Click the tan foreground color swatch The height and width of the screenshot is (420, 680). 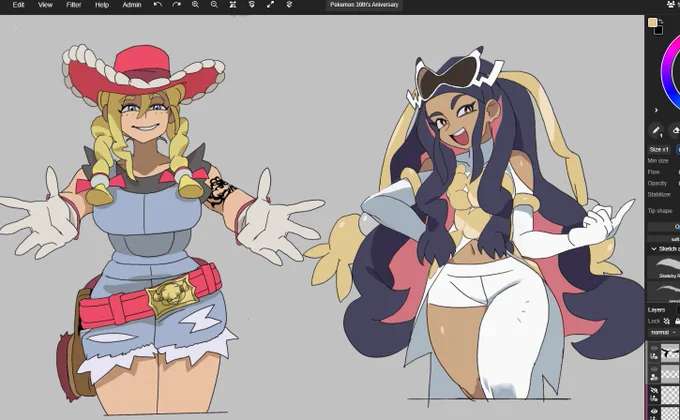pyautogui.click(x=652, y=23)
